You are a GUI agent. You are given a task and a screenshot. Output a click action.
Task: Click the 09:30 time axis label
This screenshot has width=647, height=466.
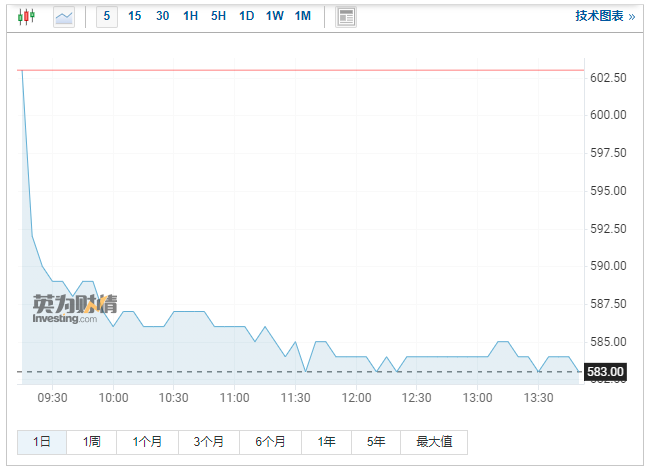click(52, 398)
